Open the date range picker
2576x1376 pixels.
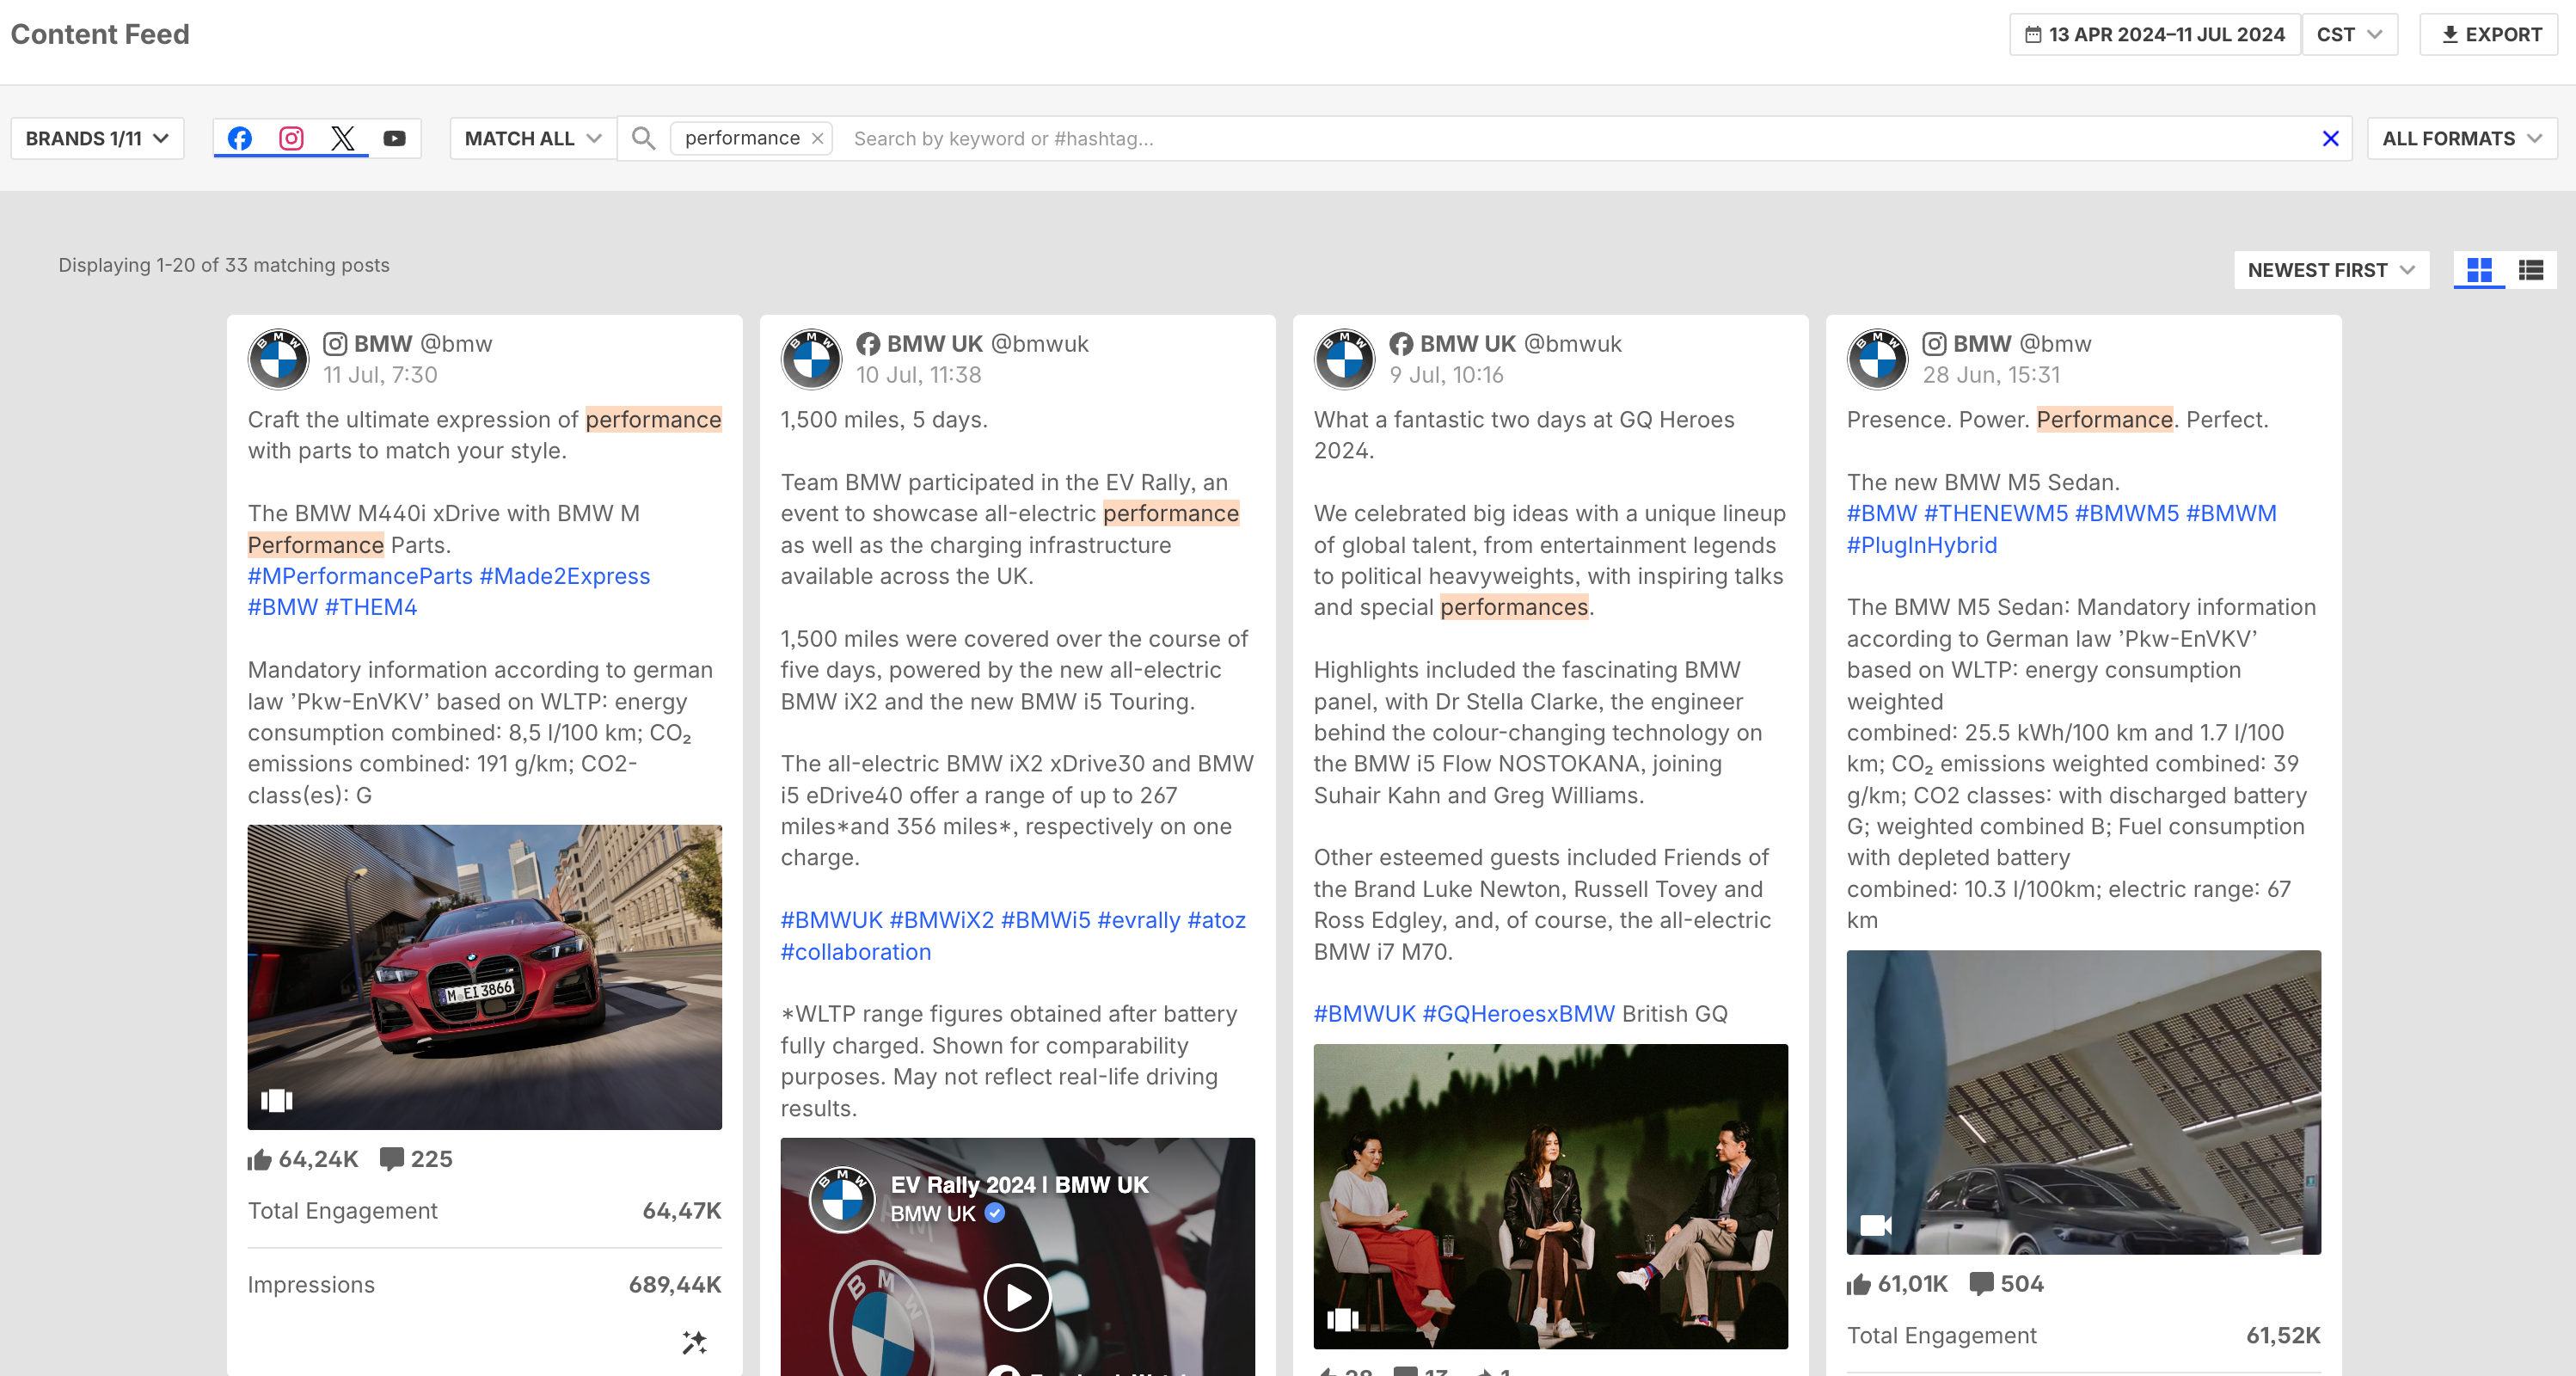tap(2154, 34)
